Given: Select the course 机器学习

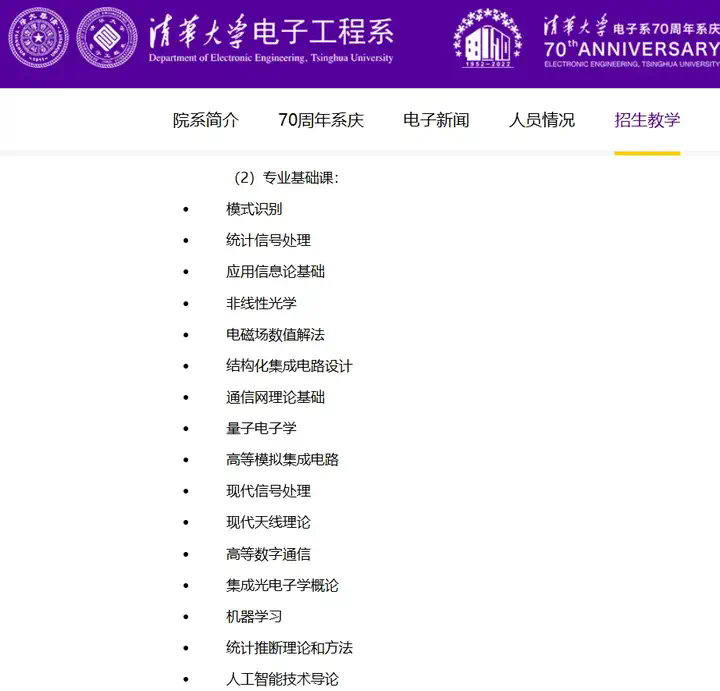Looking at the screenshot, I should (254, 616).
